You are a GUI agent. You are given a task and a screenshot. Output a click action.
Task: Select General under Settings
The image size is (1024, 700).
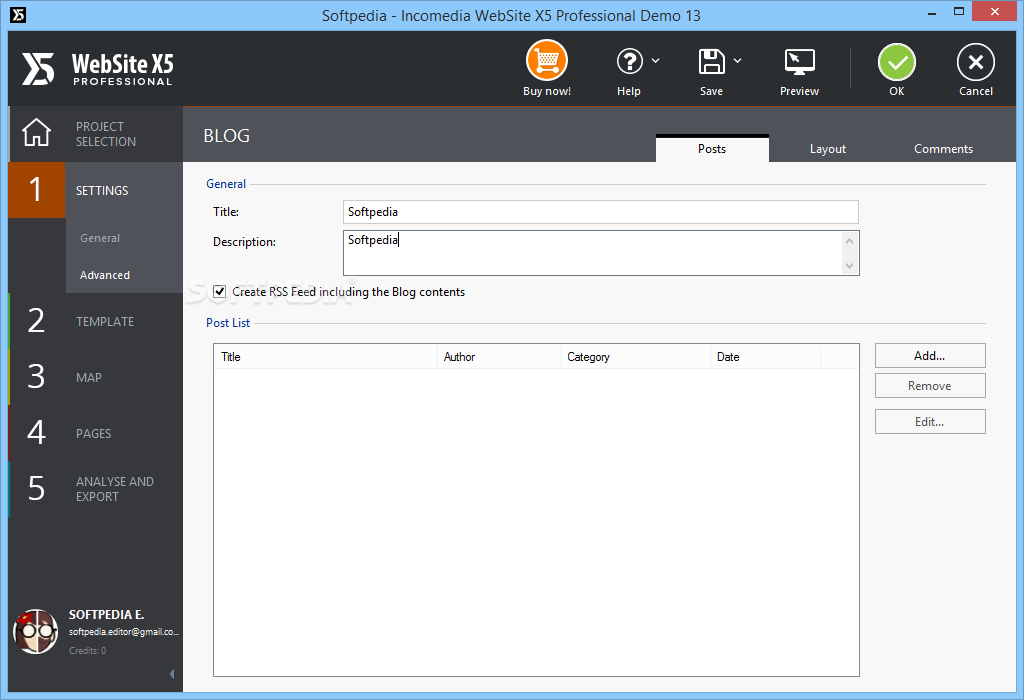point(100,238)
